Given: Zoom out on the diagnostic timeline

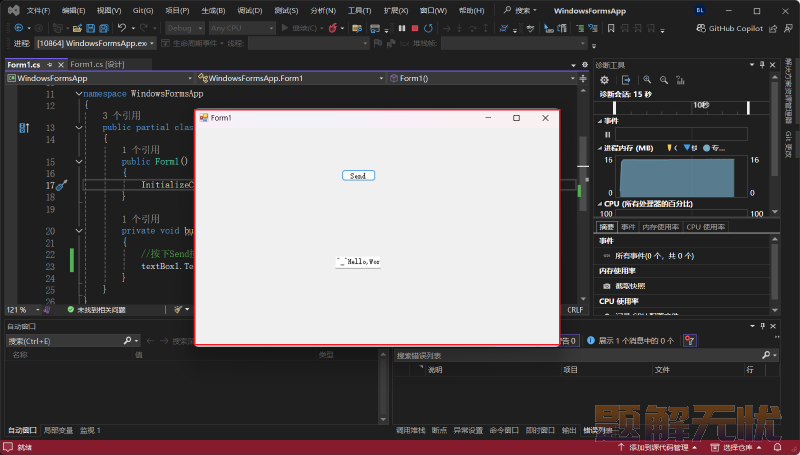Looking at the screenshot, I should point(664,80).
